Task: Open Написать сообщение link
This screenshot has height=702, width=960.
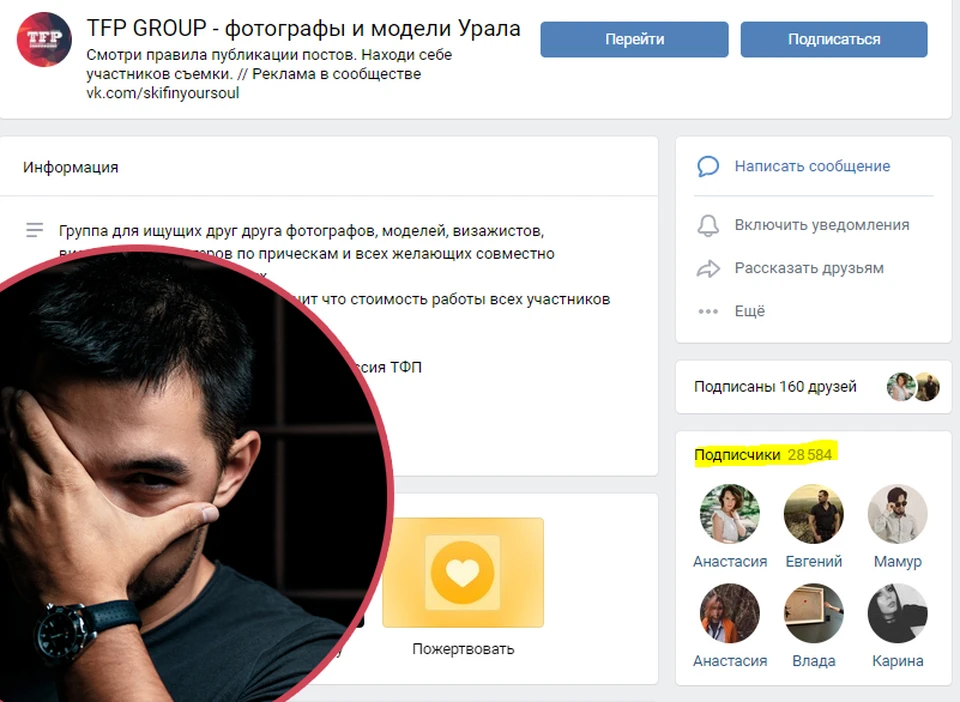Action: (x=812, y=166)
